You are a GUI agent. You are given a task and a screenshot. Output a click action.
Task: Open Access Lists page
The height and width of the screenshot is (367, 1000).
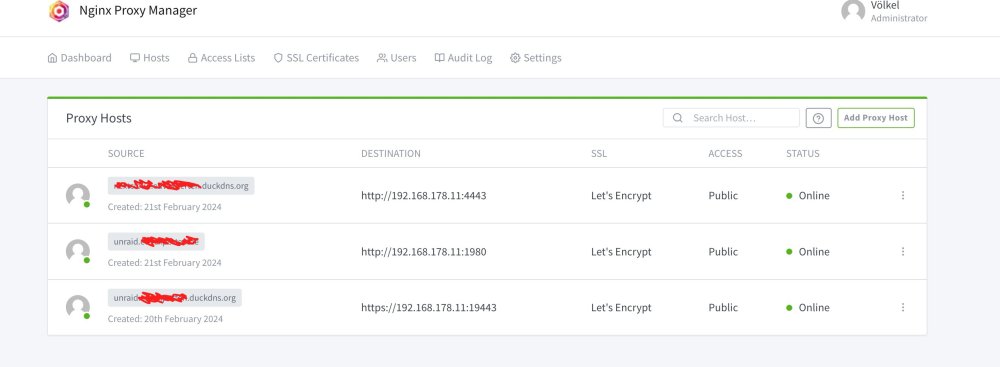(x=221, y=57)
